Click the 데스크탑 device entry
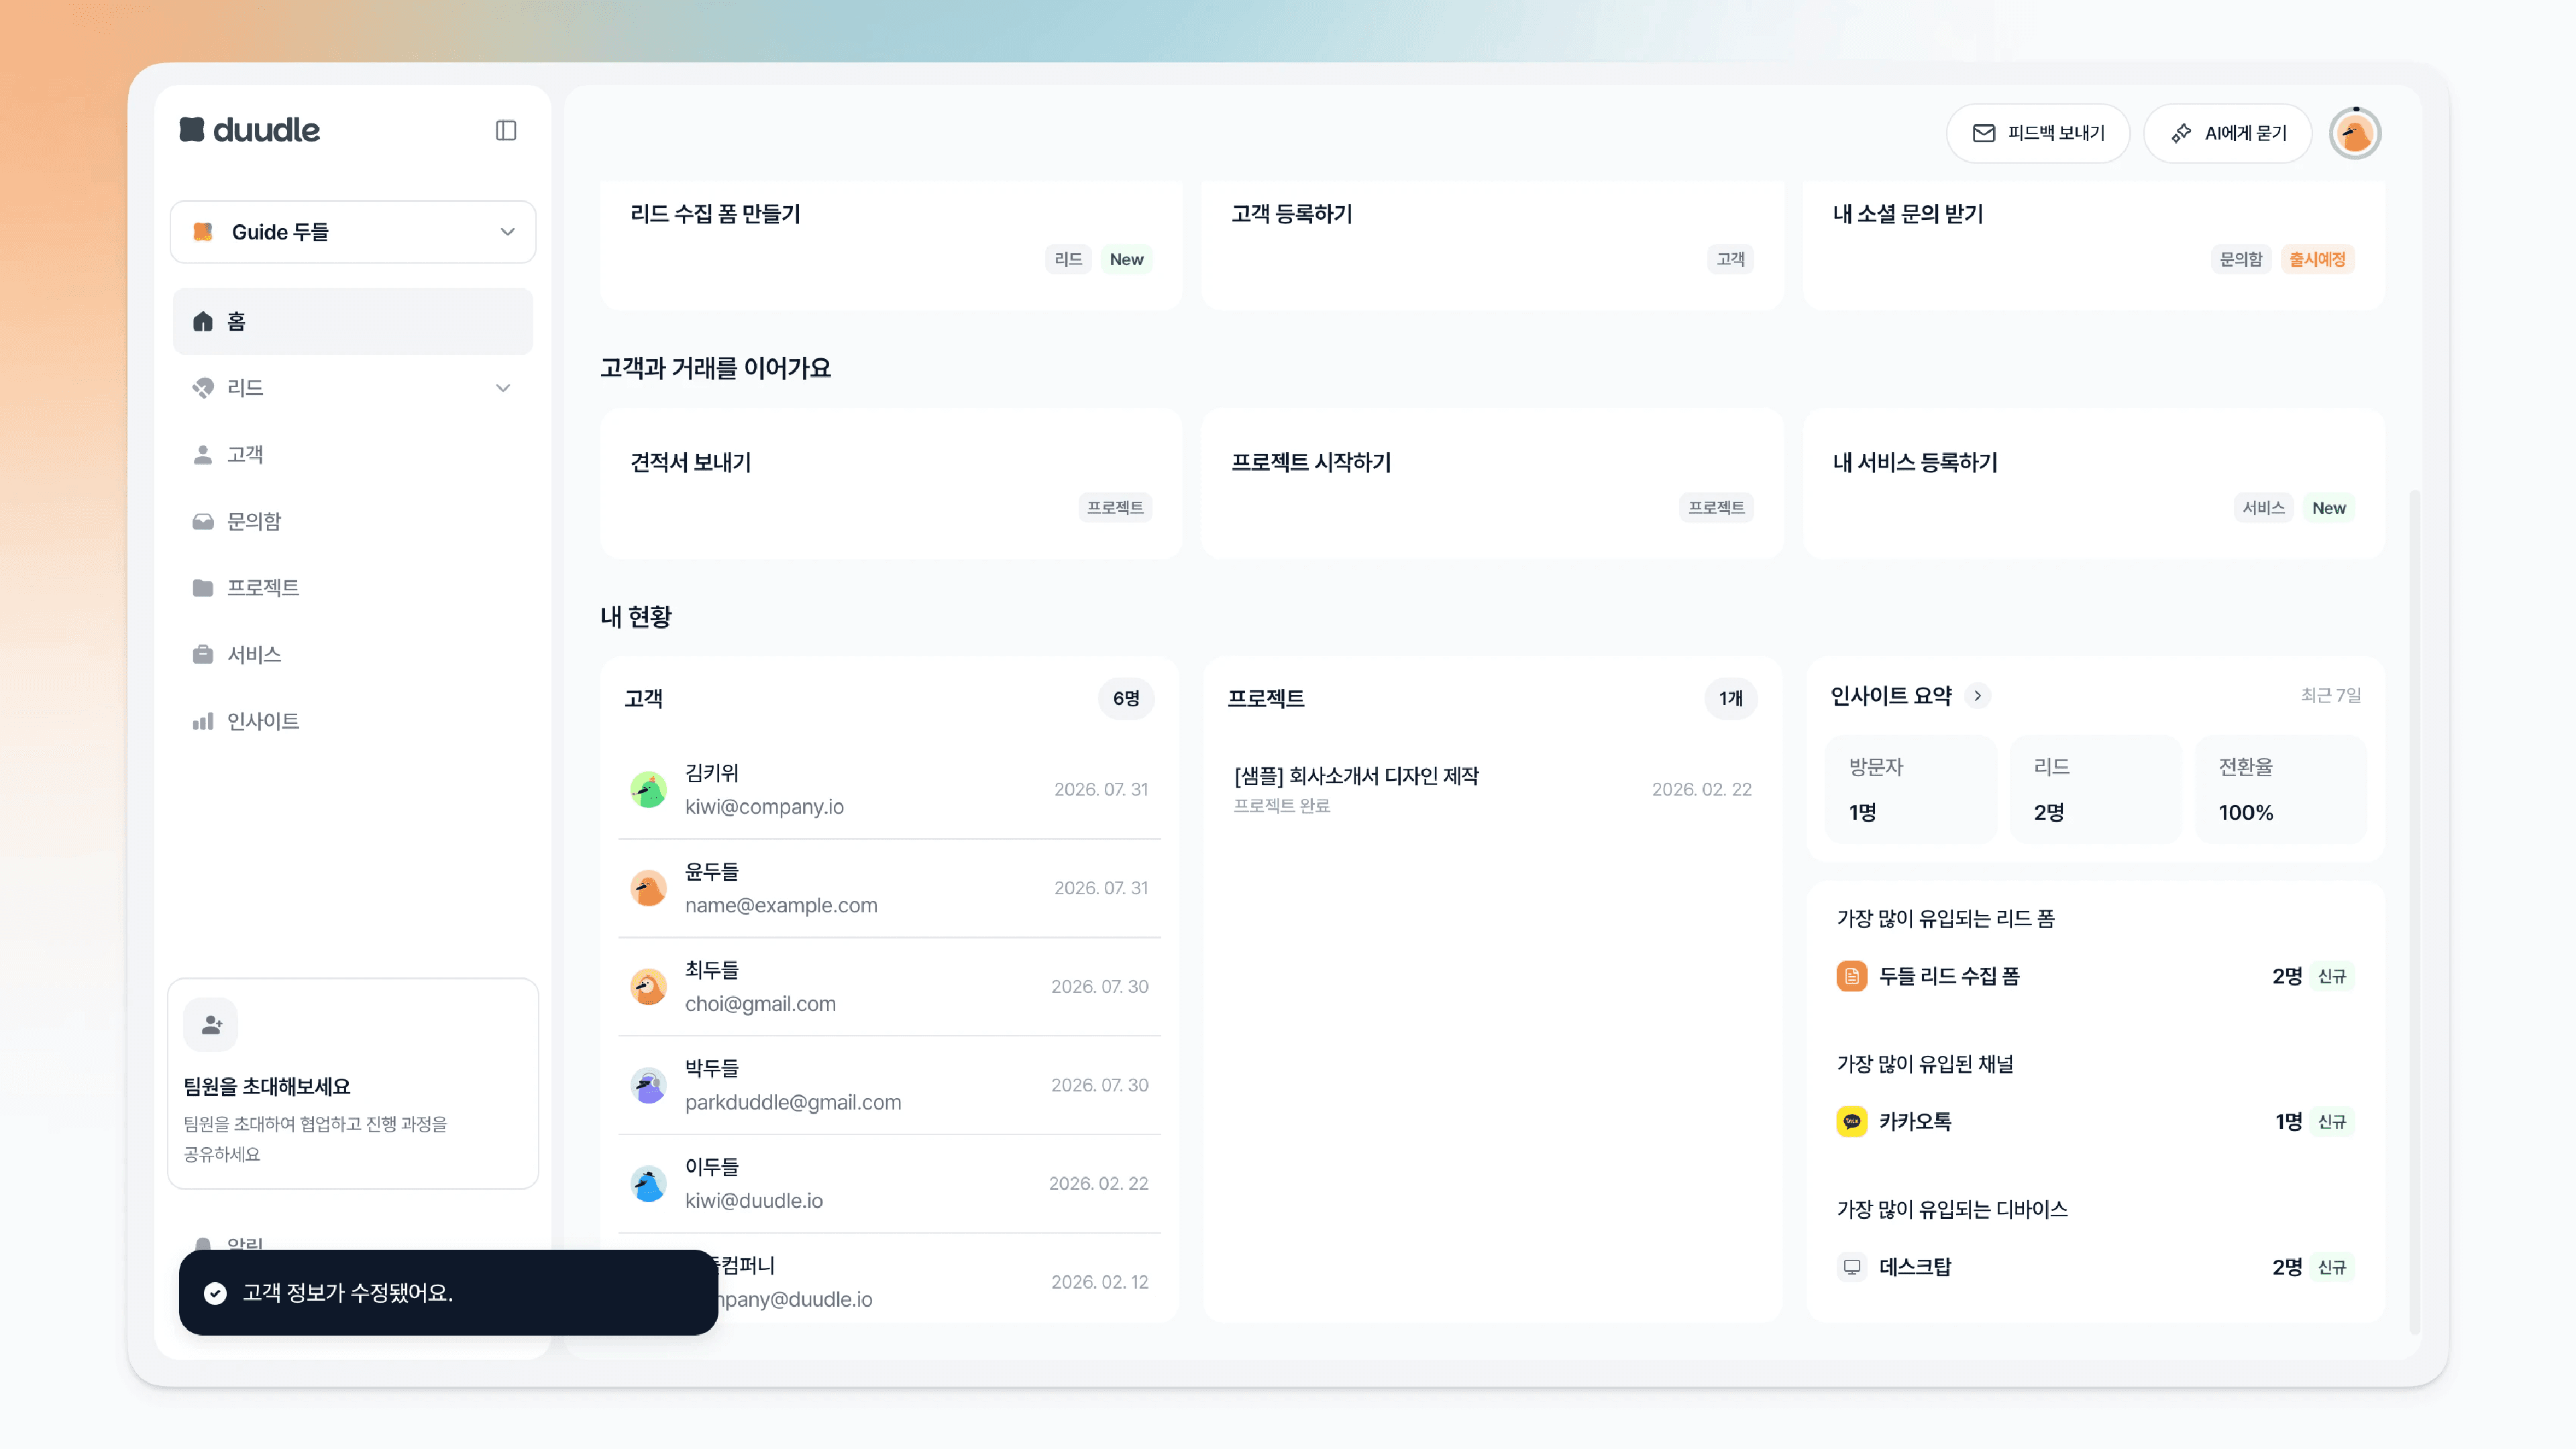Image resolution: width=2576 pixels, height=1449 pixels. [2095, 1267]
